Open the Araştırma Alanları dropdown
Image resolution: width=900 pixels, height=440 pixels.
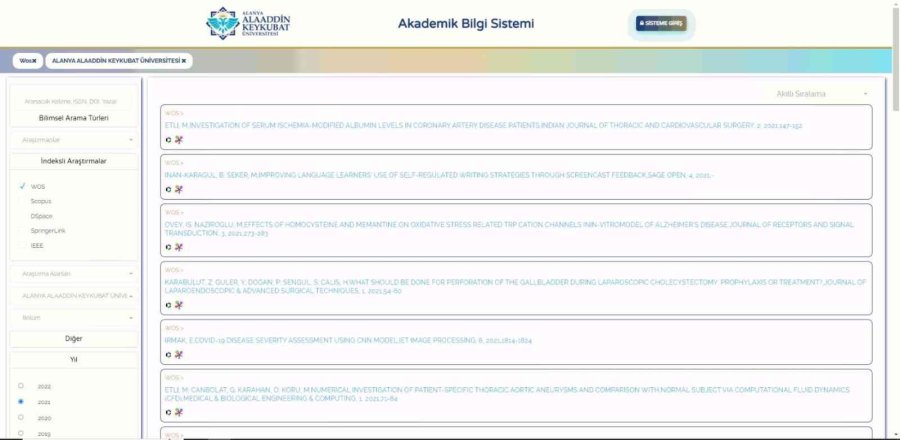(74, 273)
